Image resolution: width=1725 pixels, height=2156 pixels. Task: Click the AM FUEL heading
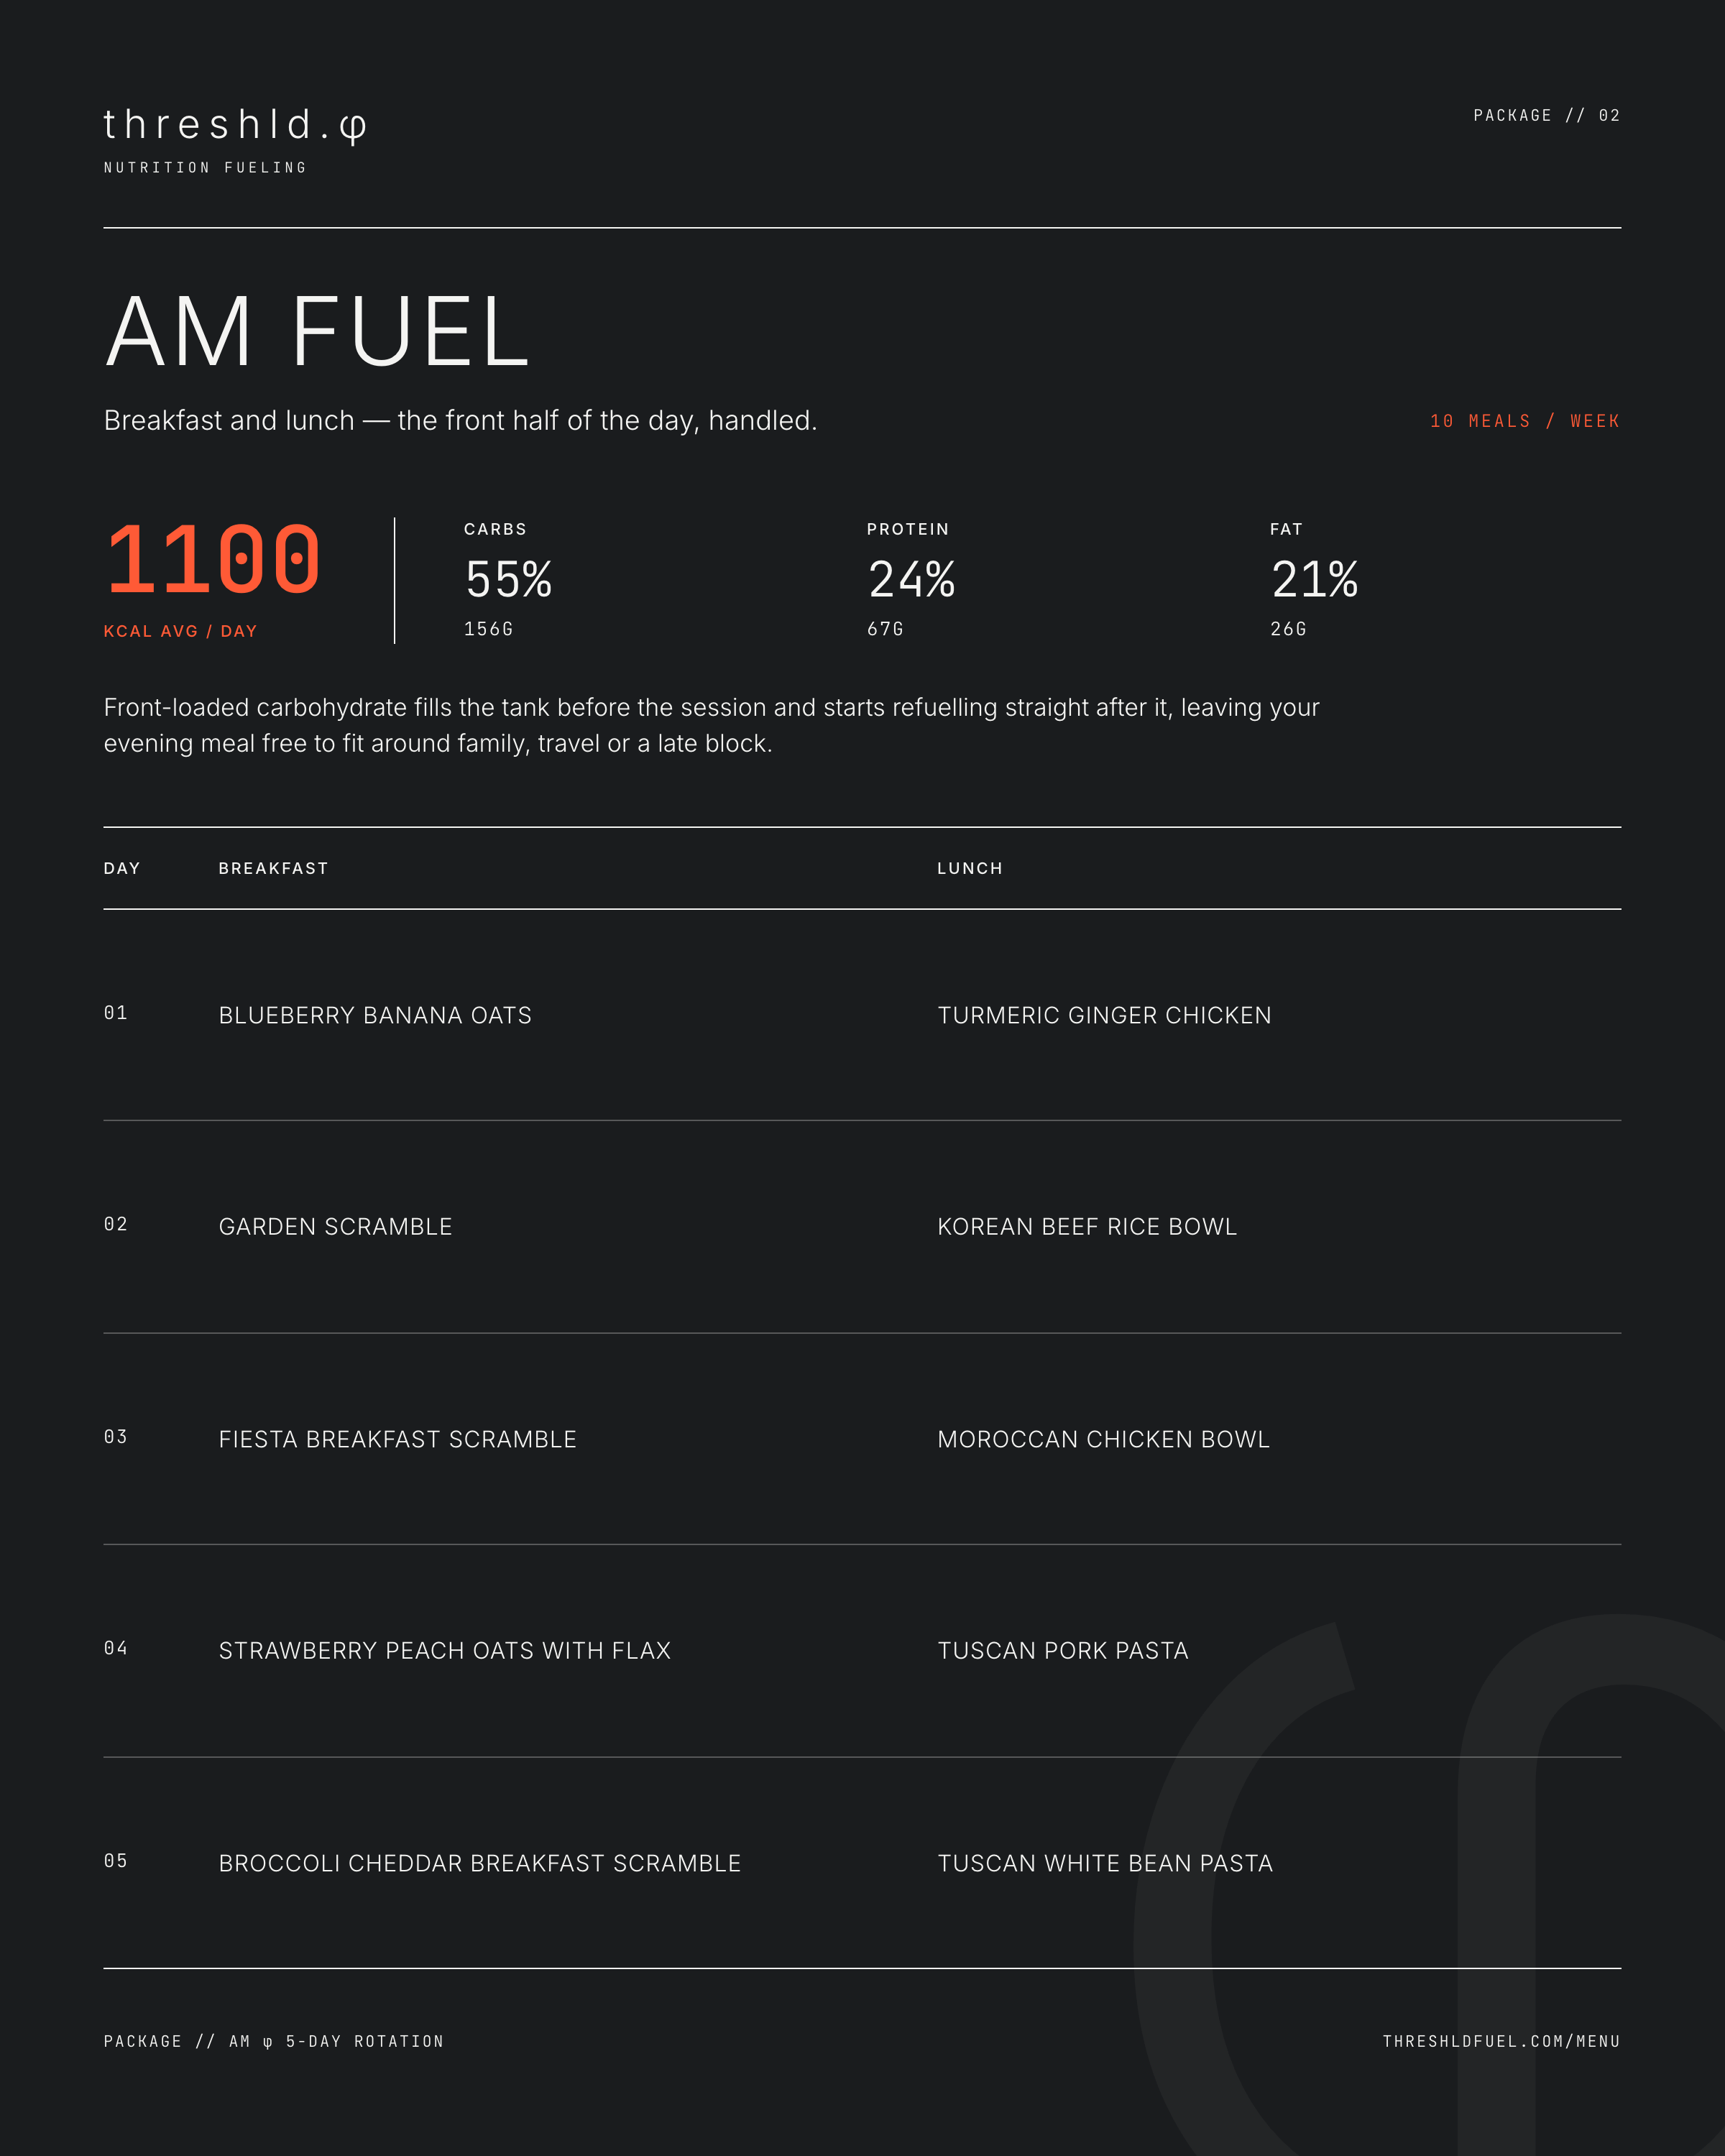tap(317, 331)
